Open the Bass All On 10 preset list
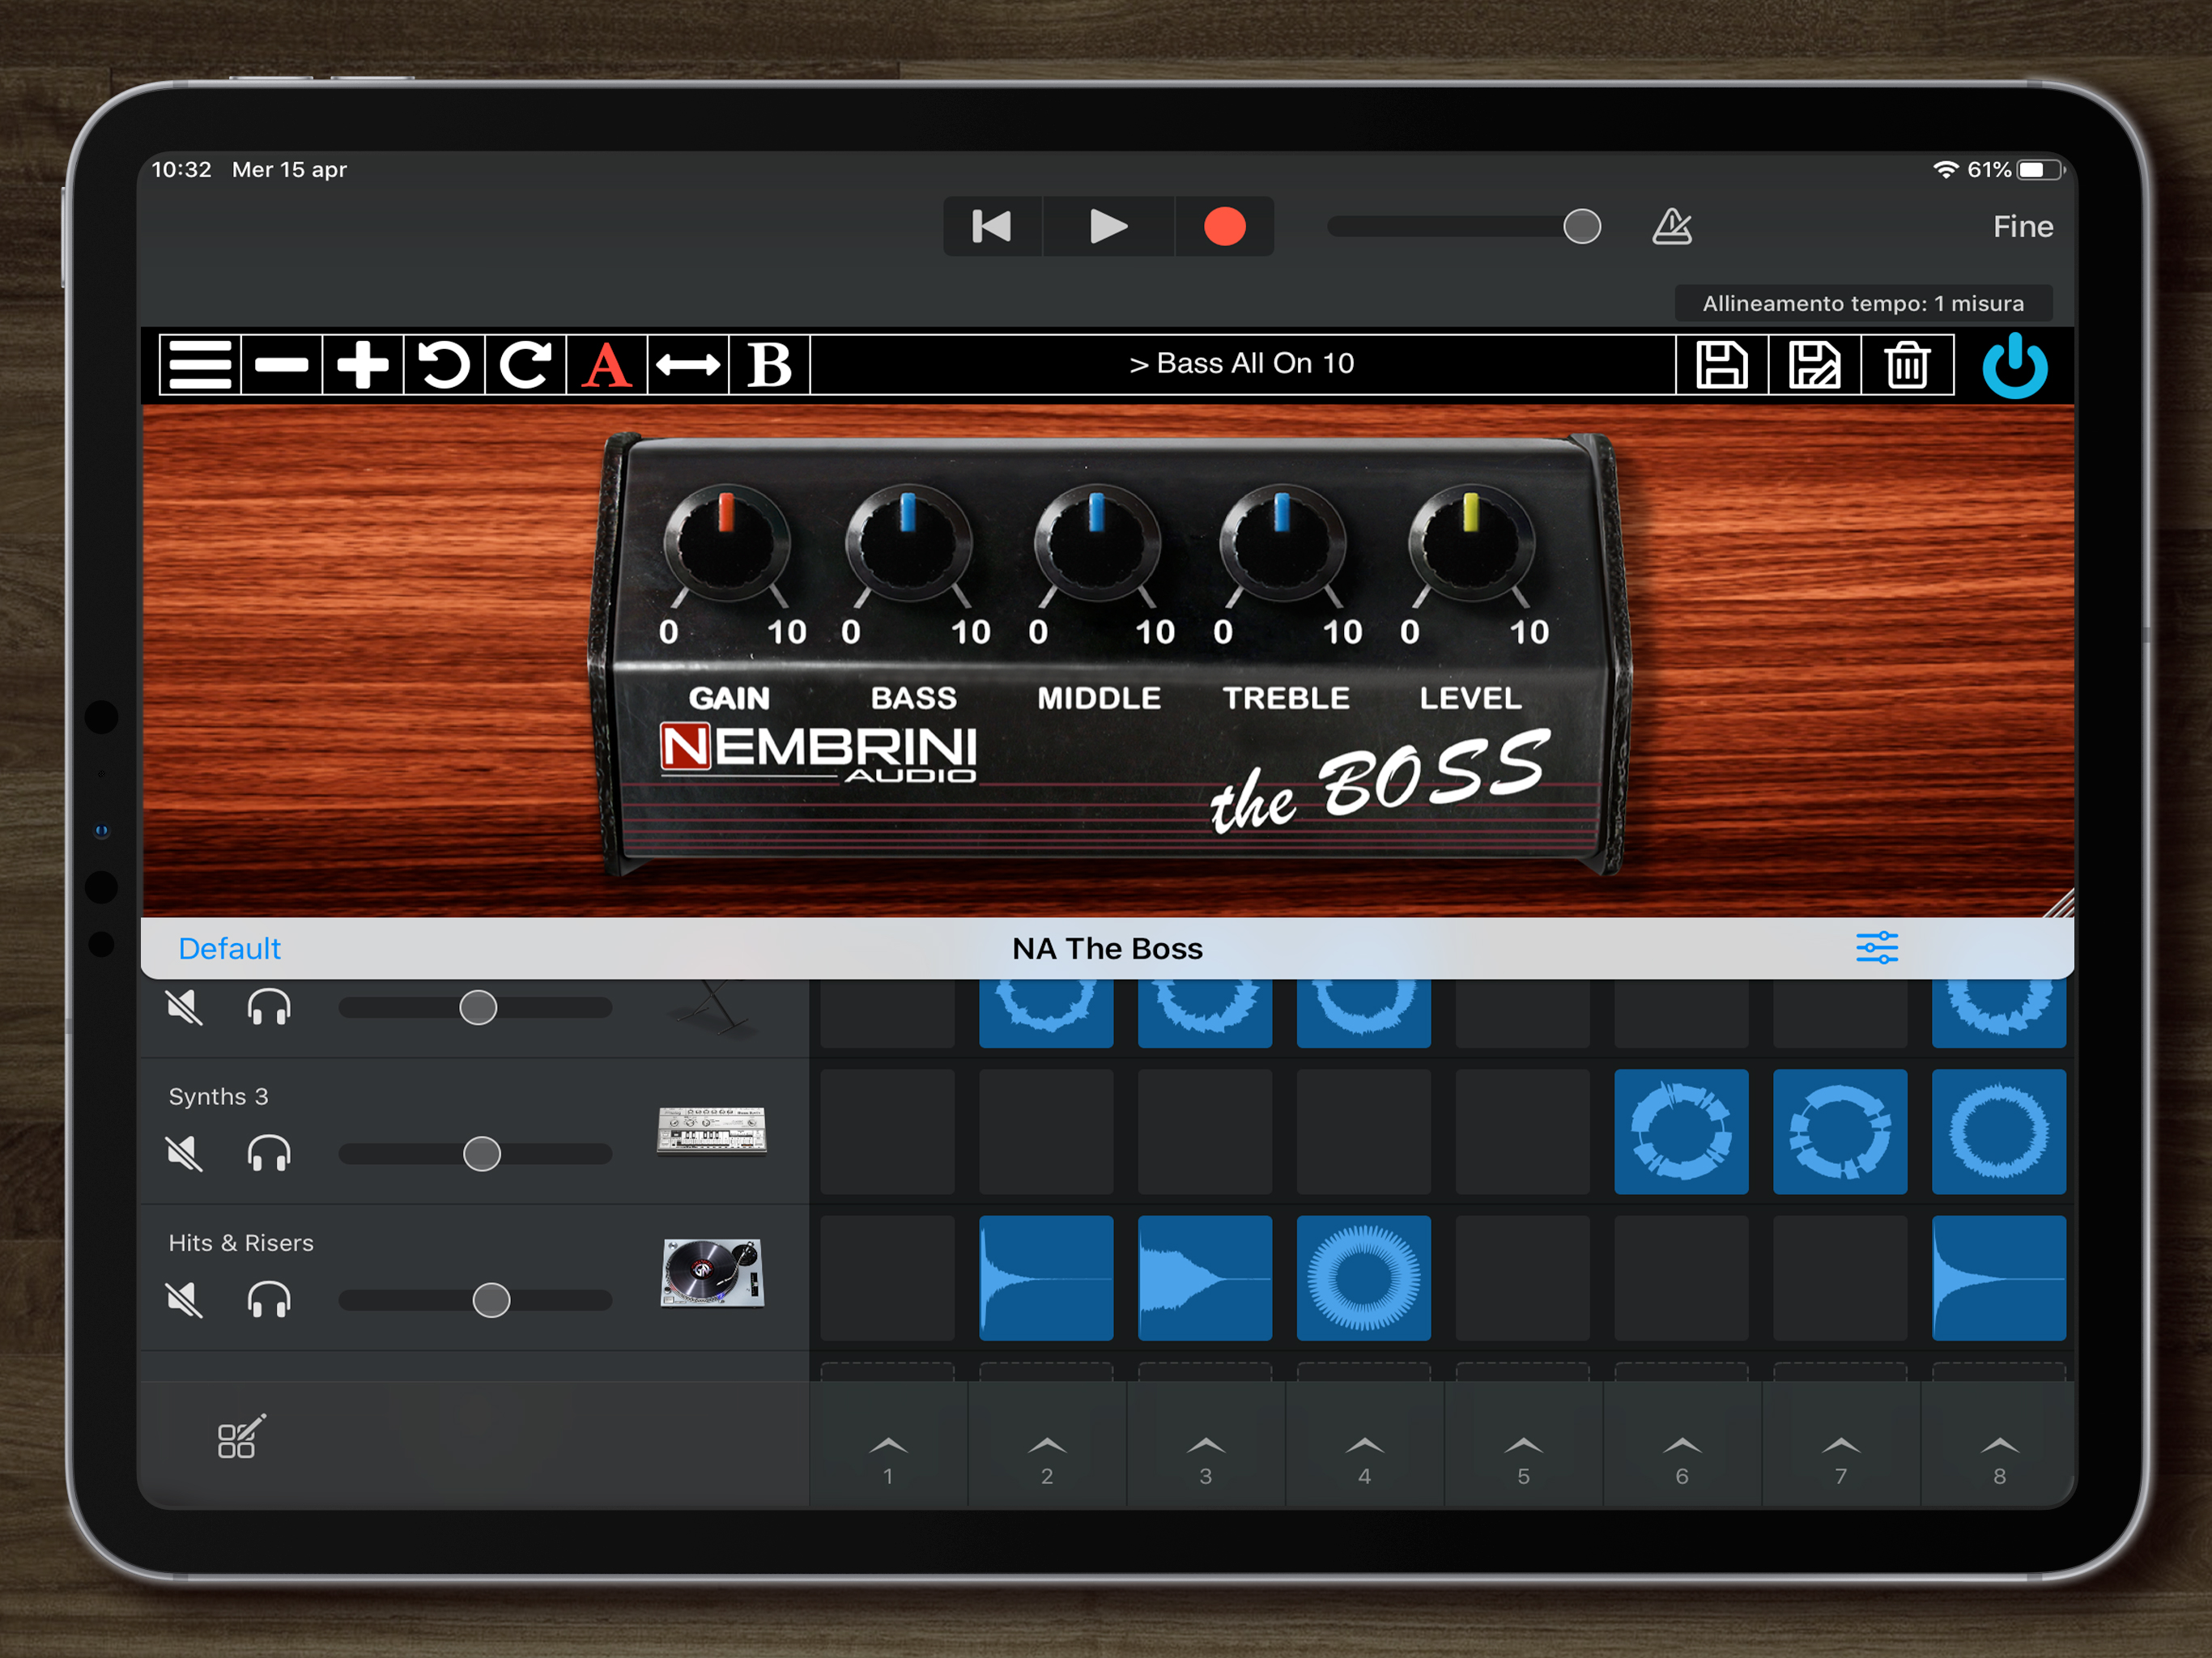 click(1242, 364)
